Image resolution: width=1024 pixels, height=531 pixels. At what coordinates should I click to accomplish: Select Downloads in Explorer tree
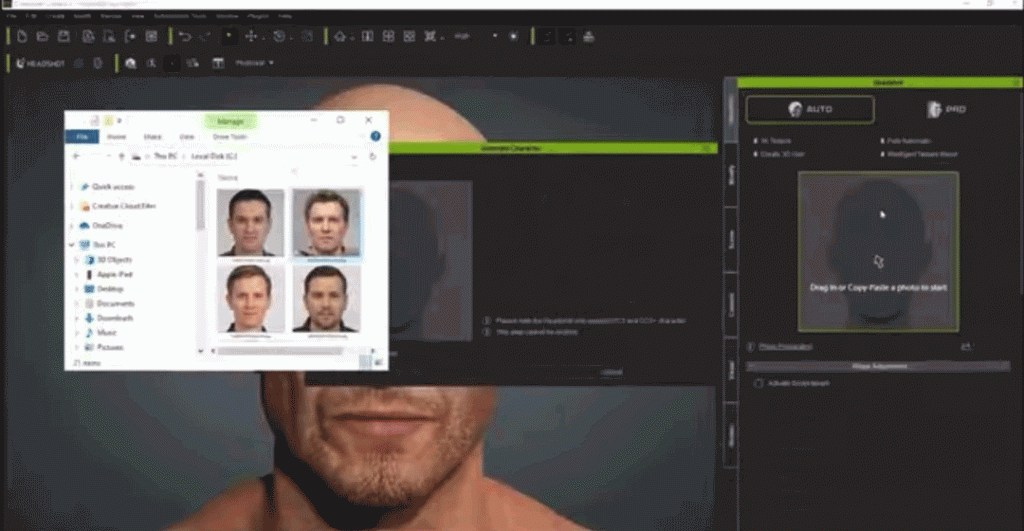coord(115,318)
